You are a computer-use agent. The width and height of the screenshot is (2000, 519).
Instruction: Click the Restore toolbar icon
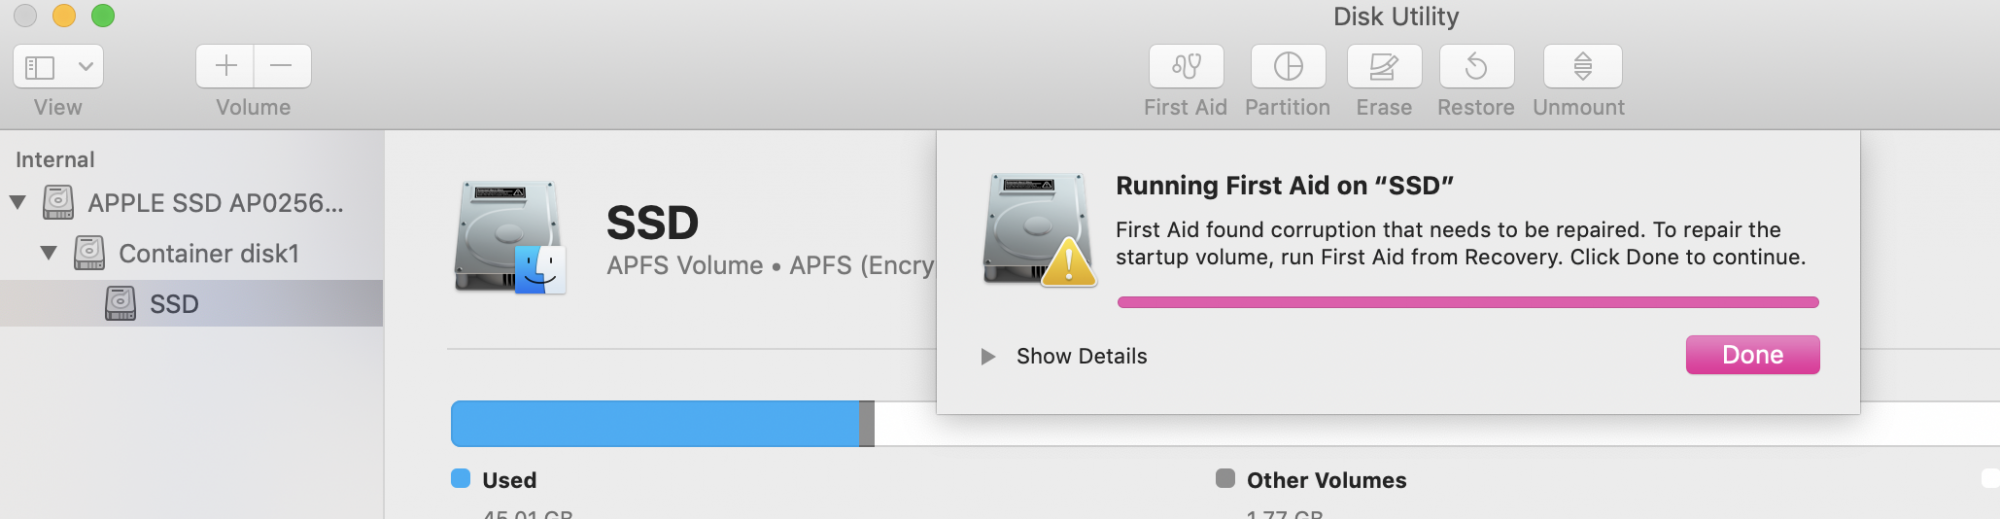(x=1476, y=66)
